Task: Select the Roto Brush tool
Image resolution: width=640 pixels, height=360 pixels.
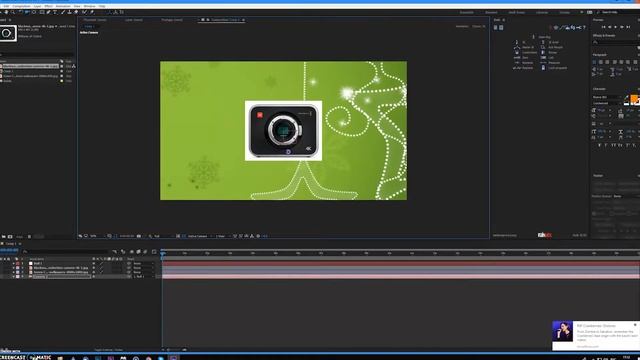Action: point(84,12)
